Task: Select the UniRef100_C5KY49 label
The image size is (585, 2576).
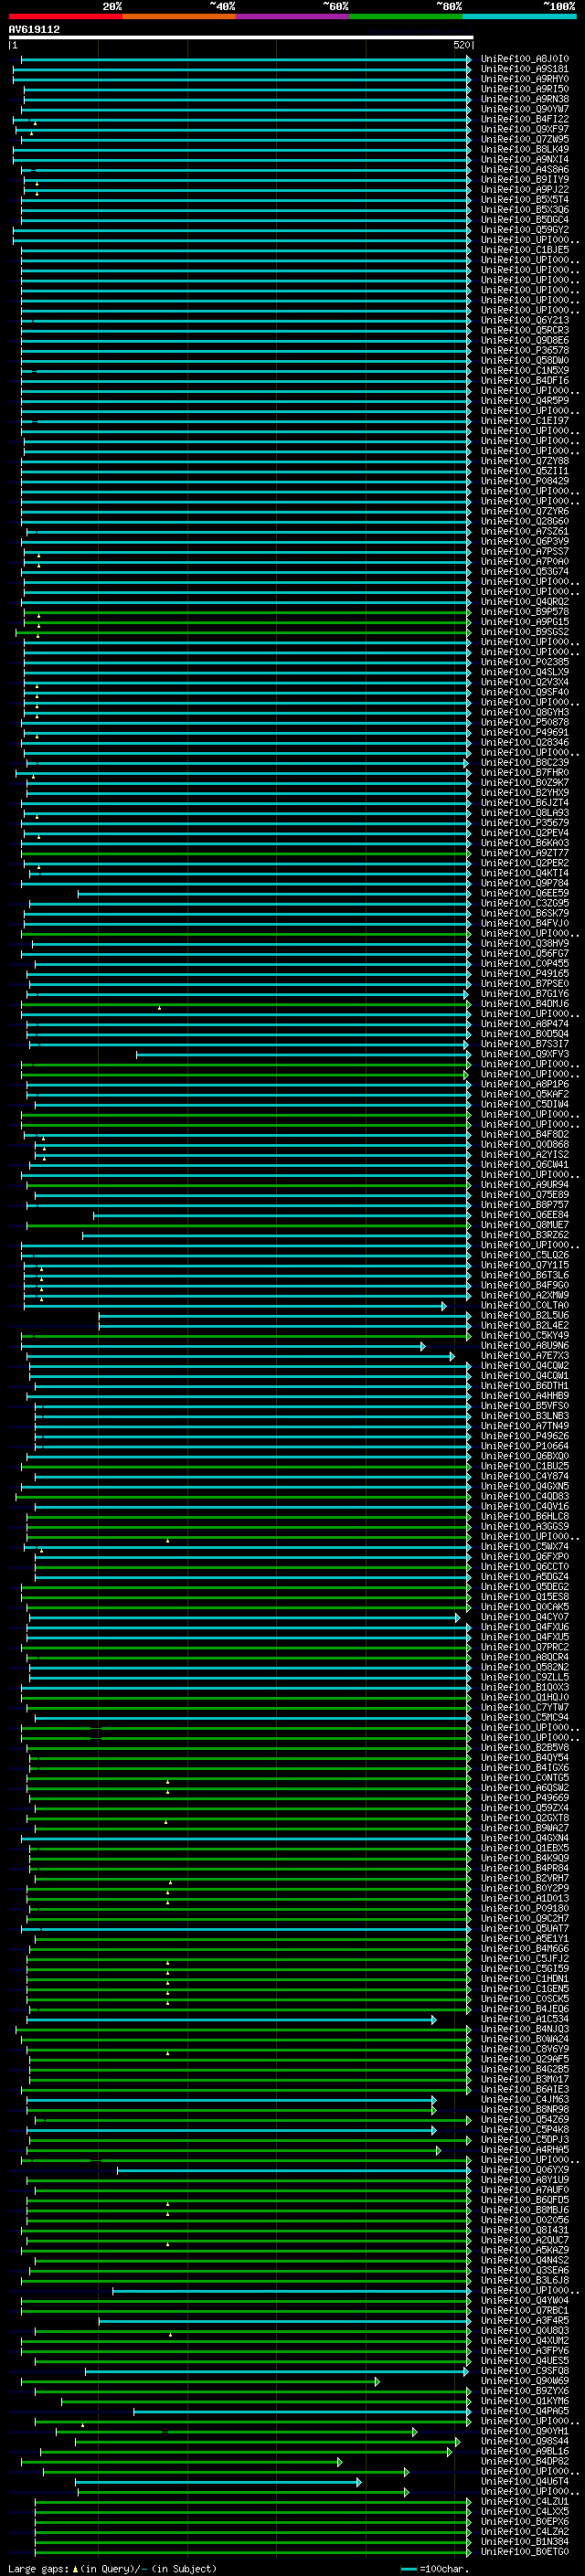Action: point(525,1335)
